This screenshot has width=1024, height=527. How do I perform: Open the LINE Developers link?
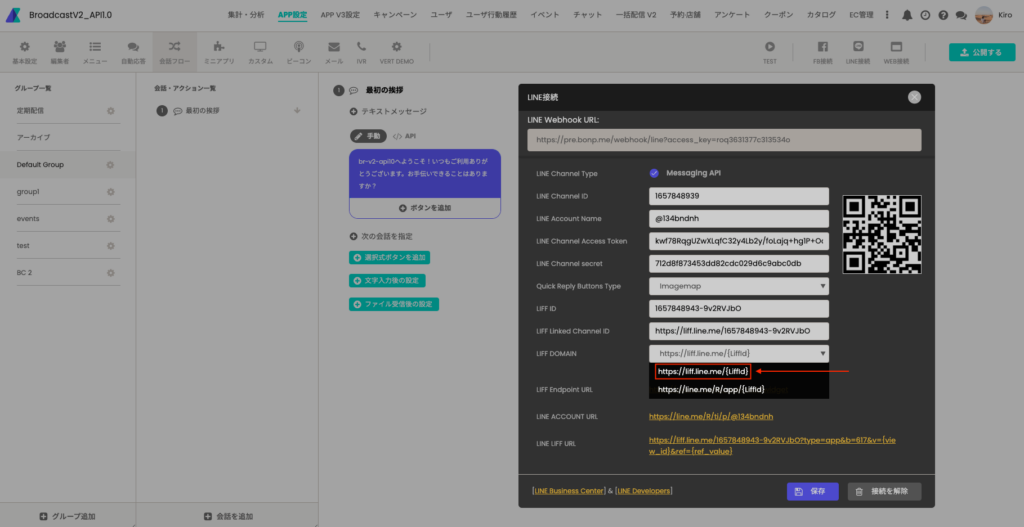(x=644, y=491)
